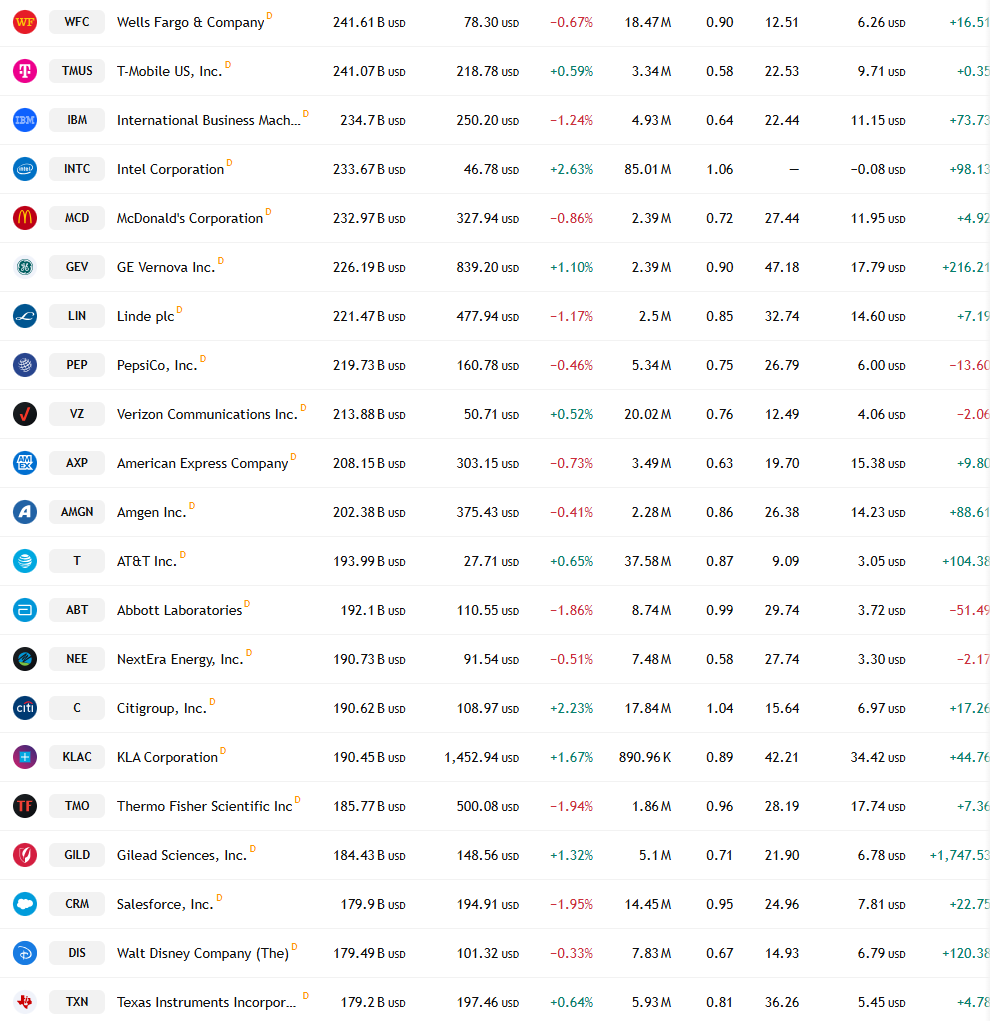Select GE Vernova P/E 47.18
The width and height of the screenshot is (990, 1021).
pos(782,268)
